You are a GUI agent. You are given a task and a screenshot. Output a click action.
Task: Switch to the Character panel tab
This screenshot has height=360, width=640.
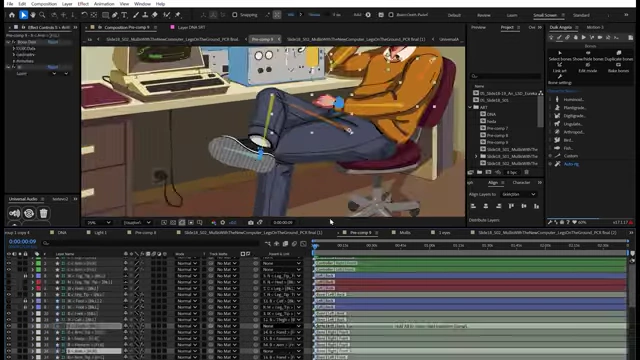[521, 182]
